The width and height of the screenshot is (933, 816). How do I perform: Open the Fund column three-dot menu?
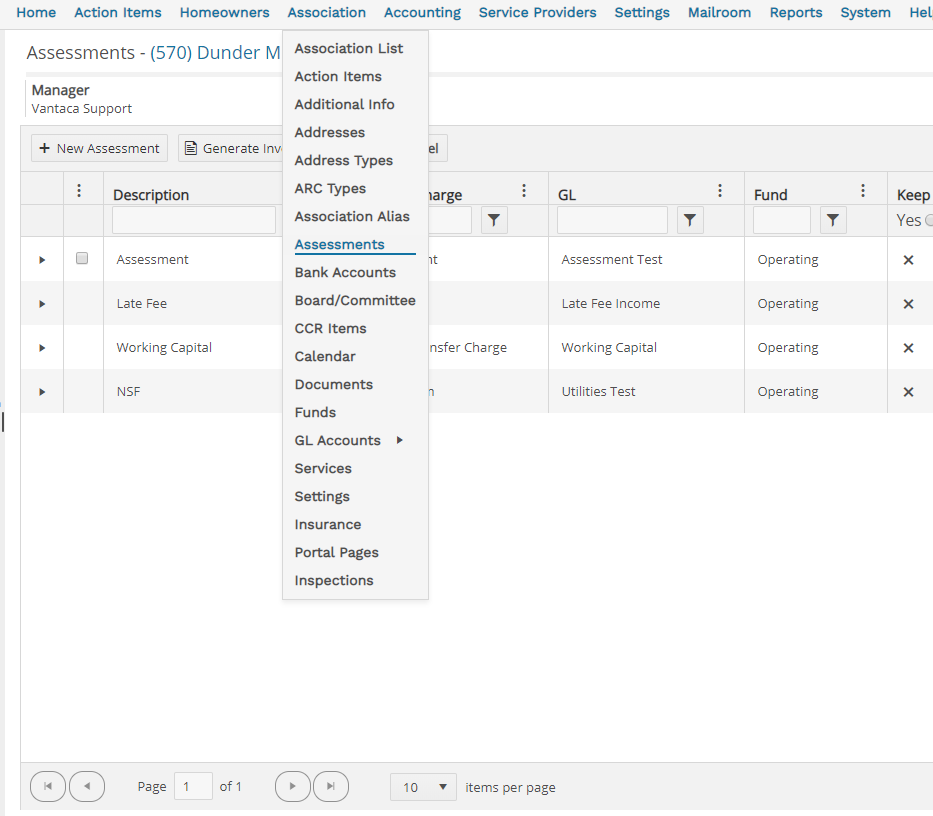(x=863, y=191)
